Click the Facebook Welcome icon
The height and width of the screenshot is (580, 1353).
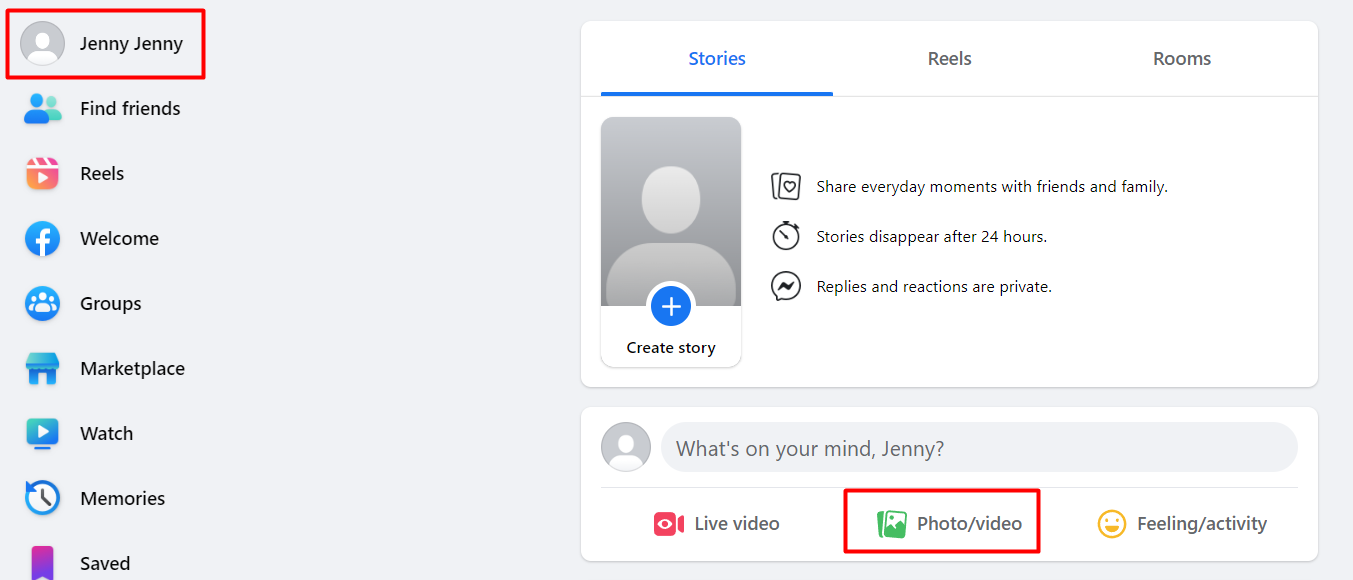[x=43, y=238]
